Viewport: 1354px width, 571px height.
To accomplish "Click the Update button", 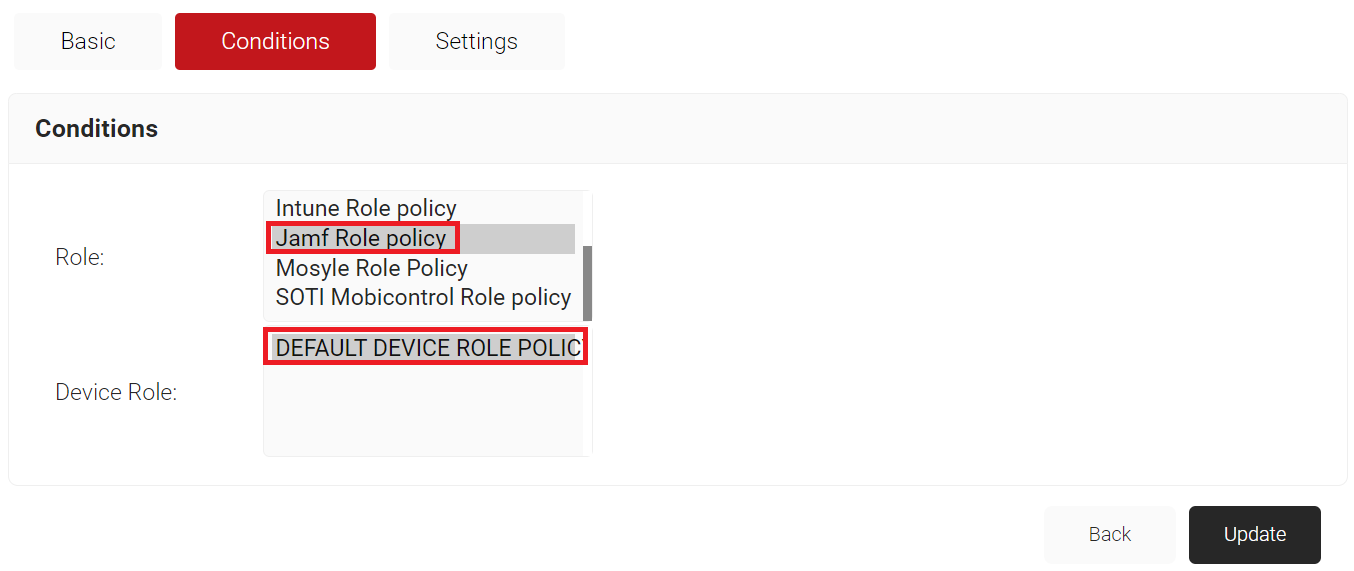I will [1255, 534].
